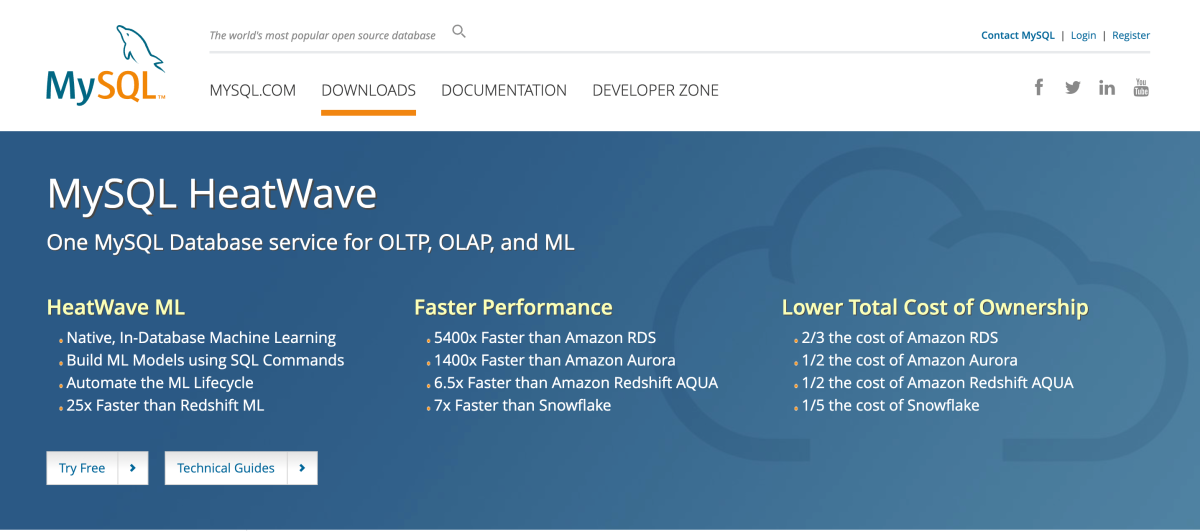Click 'Build ML Models using SQL Commands'
Viewport: 1200px width, 531px height.
205,360
